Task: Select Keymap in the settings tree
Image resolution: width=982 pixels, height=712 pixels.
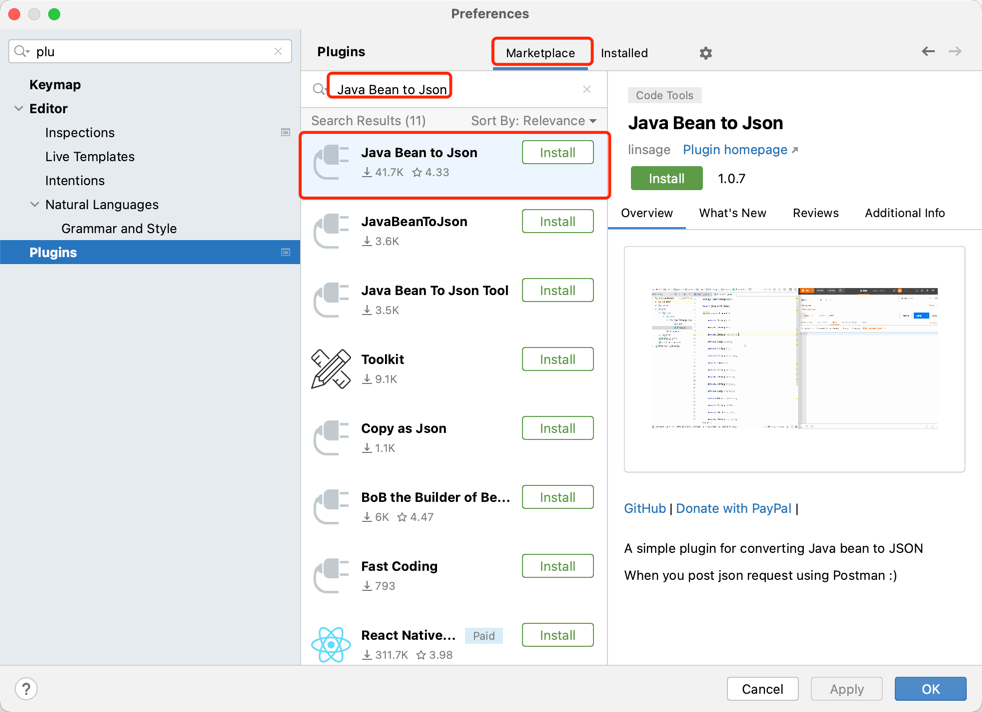Action: (55, 85)
